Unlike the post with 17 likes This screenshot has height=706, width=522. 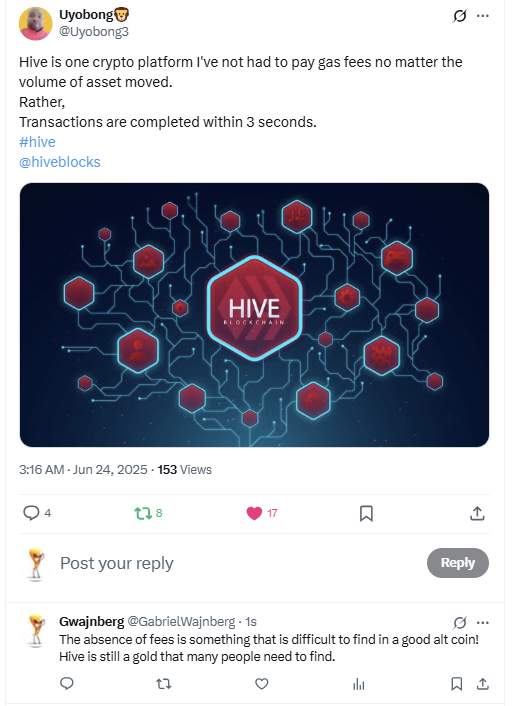262,513
